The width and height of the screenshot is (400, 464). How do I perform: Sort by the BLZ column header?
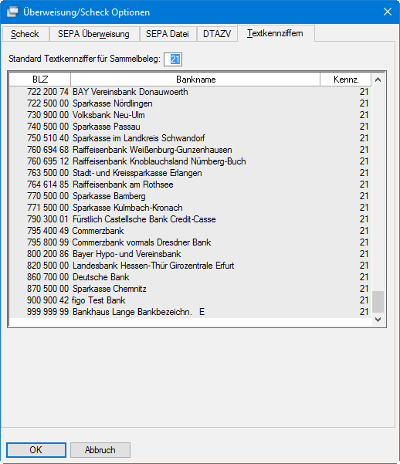(x=40, y=80)
